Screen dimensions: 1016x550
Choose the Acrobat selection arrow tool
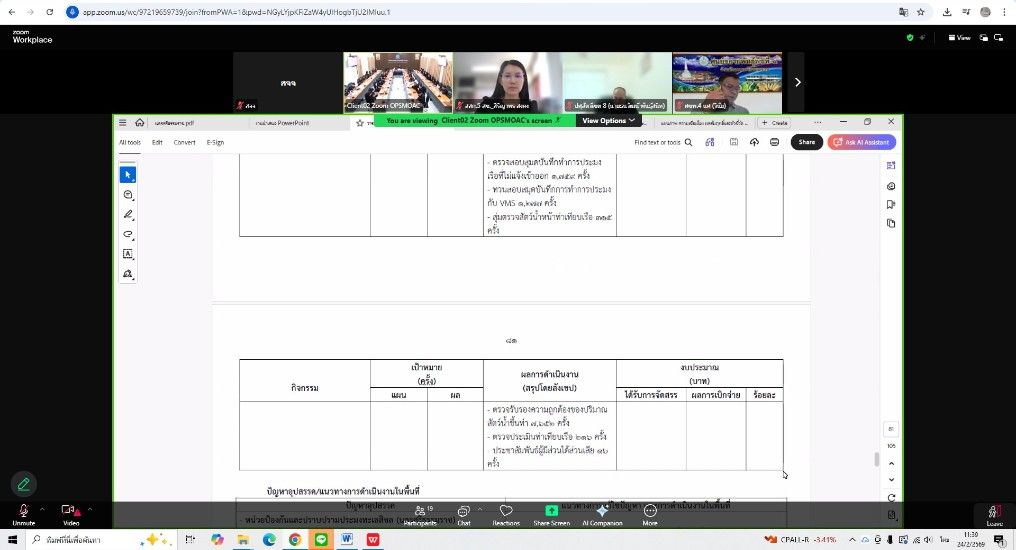128,175
